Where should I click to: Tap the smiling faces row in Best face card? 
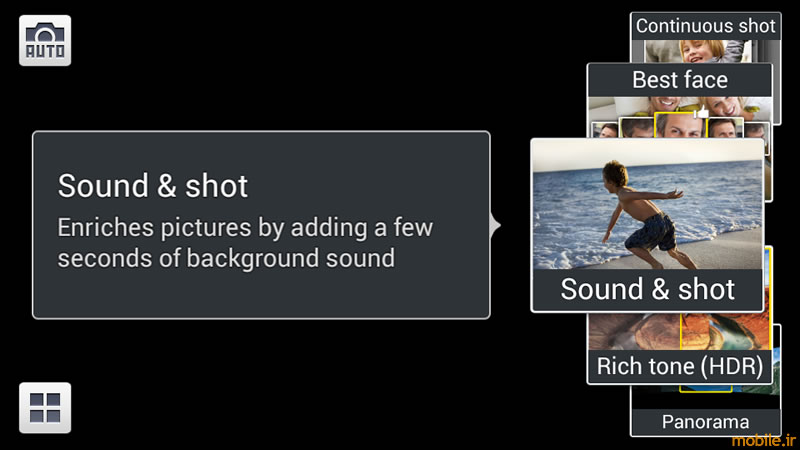(x=680, y=107)
